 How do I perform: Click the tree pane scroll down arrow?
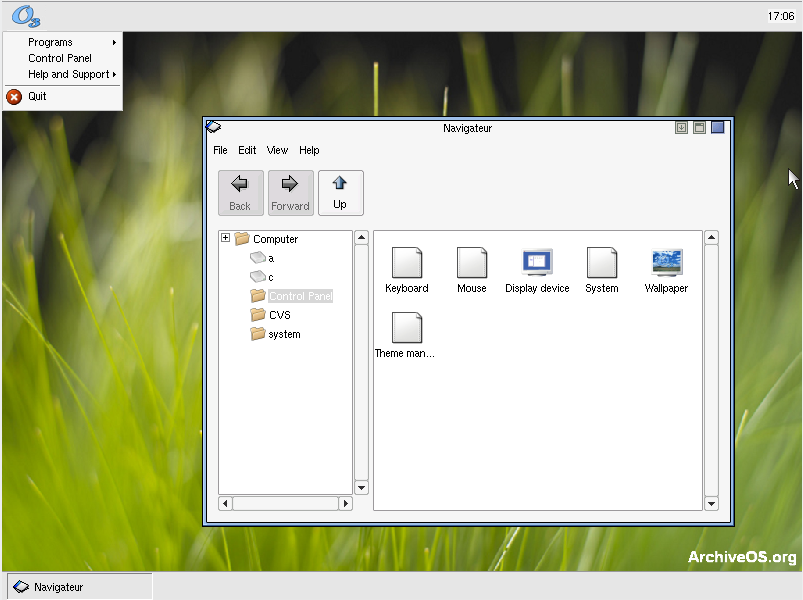[x=361, y=487]
